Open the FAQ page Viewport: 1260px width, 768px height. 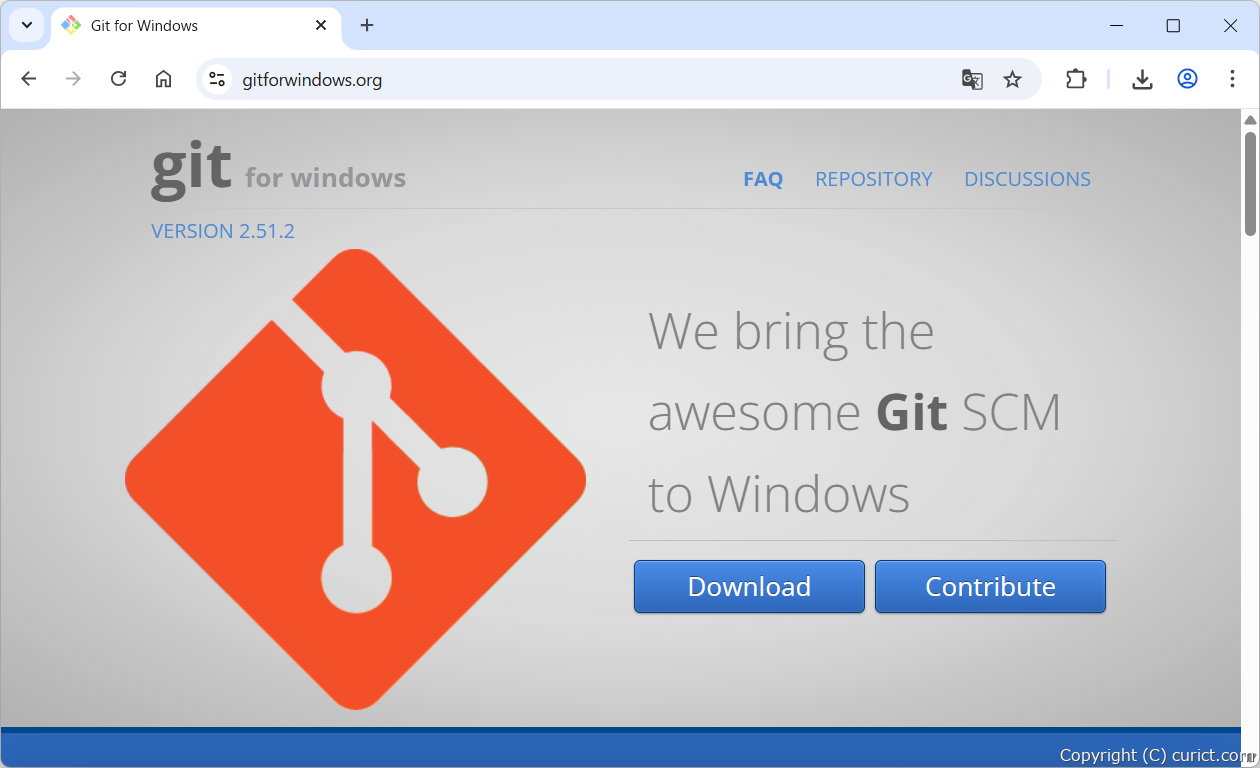[762, 179]
